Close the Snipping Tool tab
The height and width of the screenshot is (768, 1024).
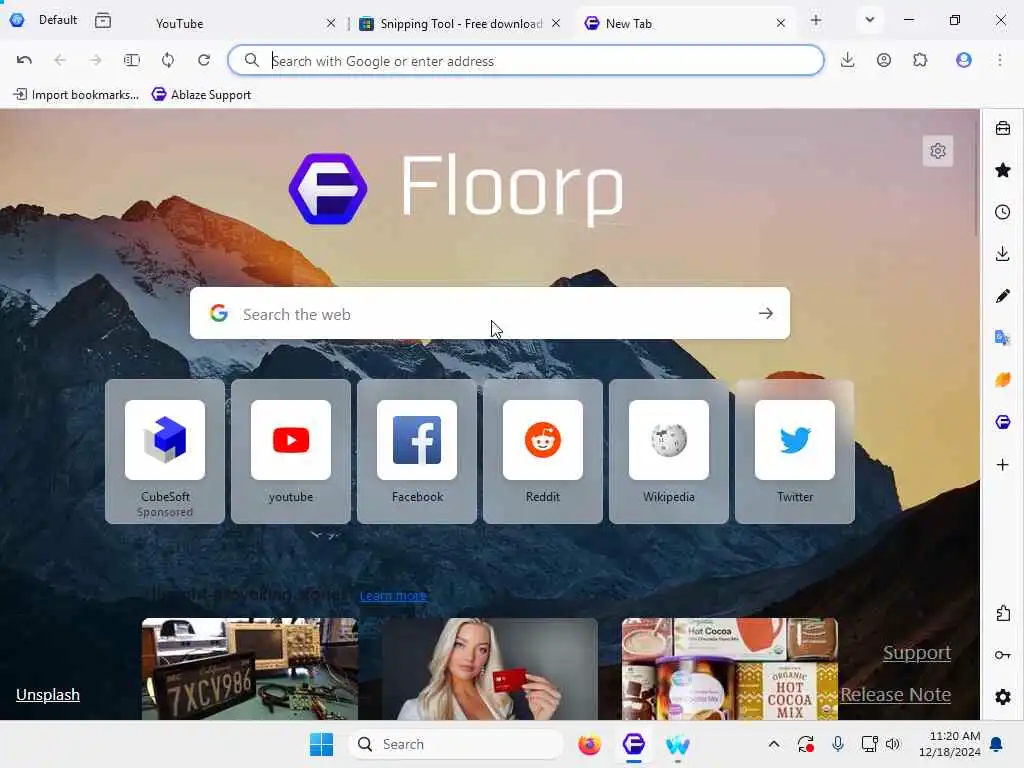coord(556,24)
